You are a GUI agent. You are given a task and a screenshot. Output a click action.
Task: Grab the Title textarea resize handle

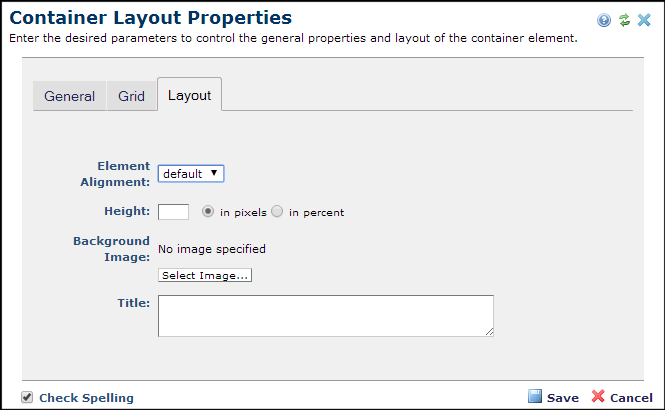489,332
